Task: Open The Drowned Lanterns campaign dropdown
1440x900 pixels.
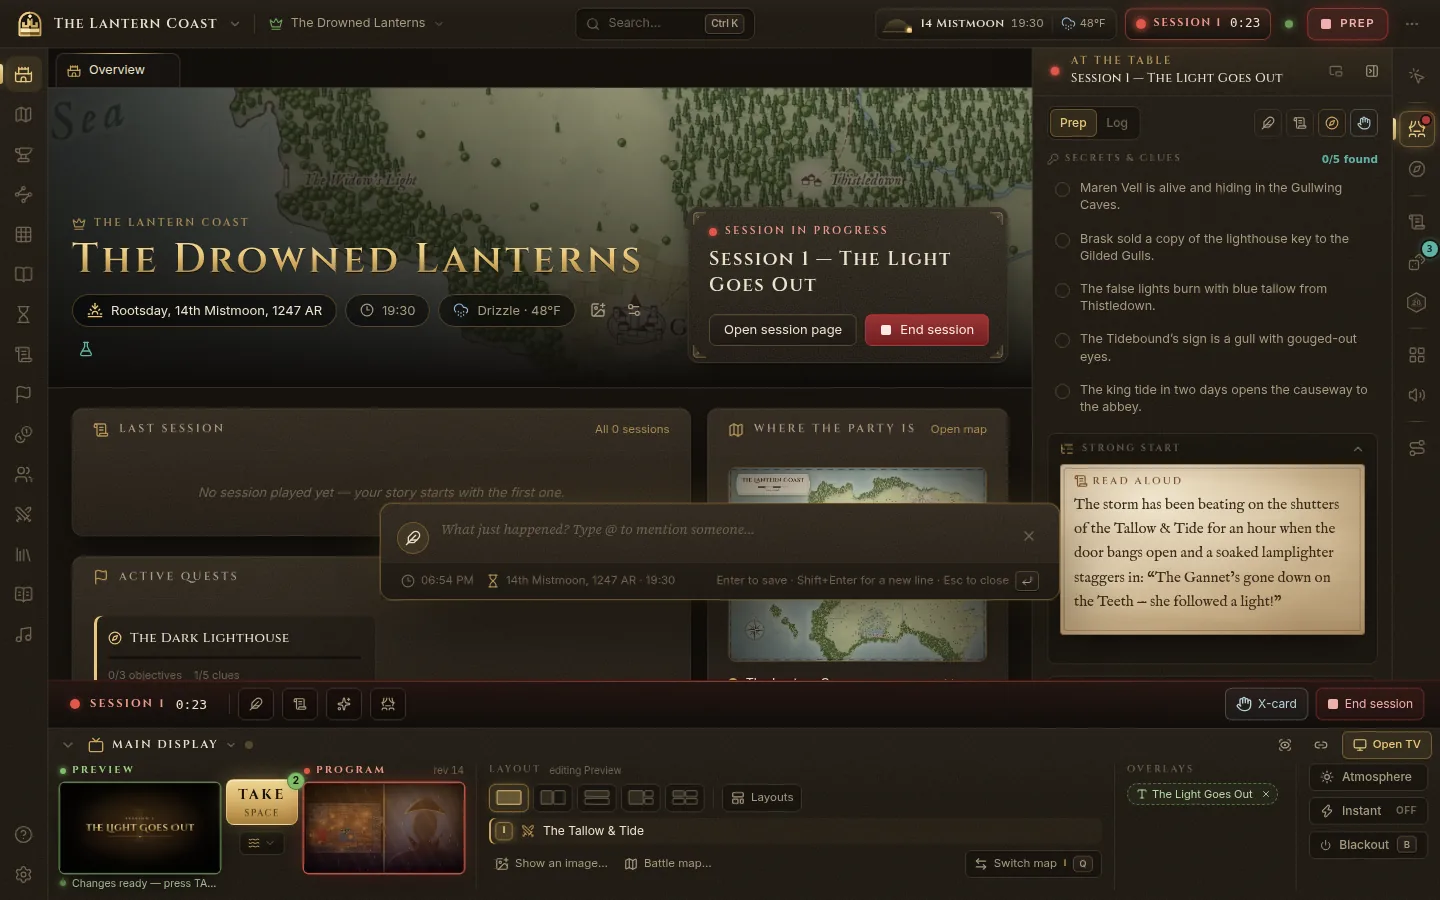Action: point(357,23)
